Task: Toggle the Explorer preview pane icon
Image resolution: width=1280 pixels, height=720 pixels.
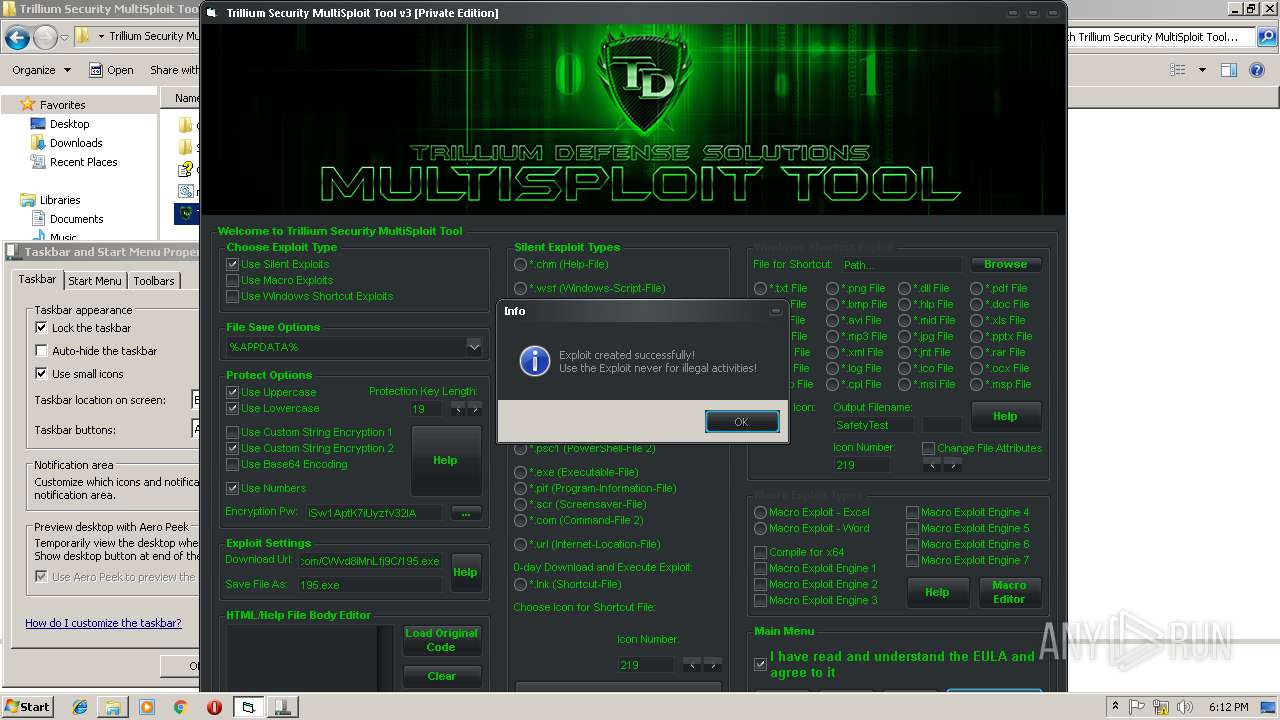Action: pos(1229,70)
